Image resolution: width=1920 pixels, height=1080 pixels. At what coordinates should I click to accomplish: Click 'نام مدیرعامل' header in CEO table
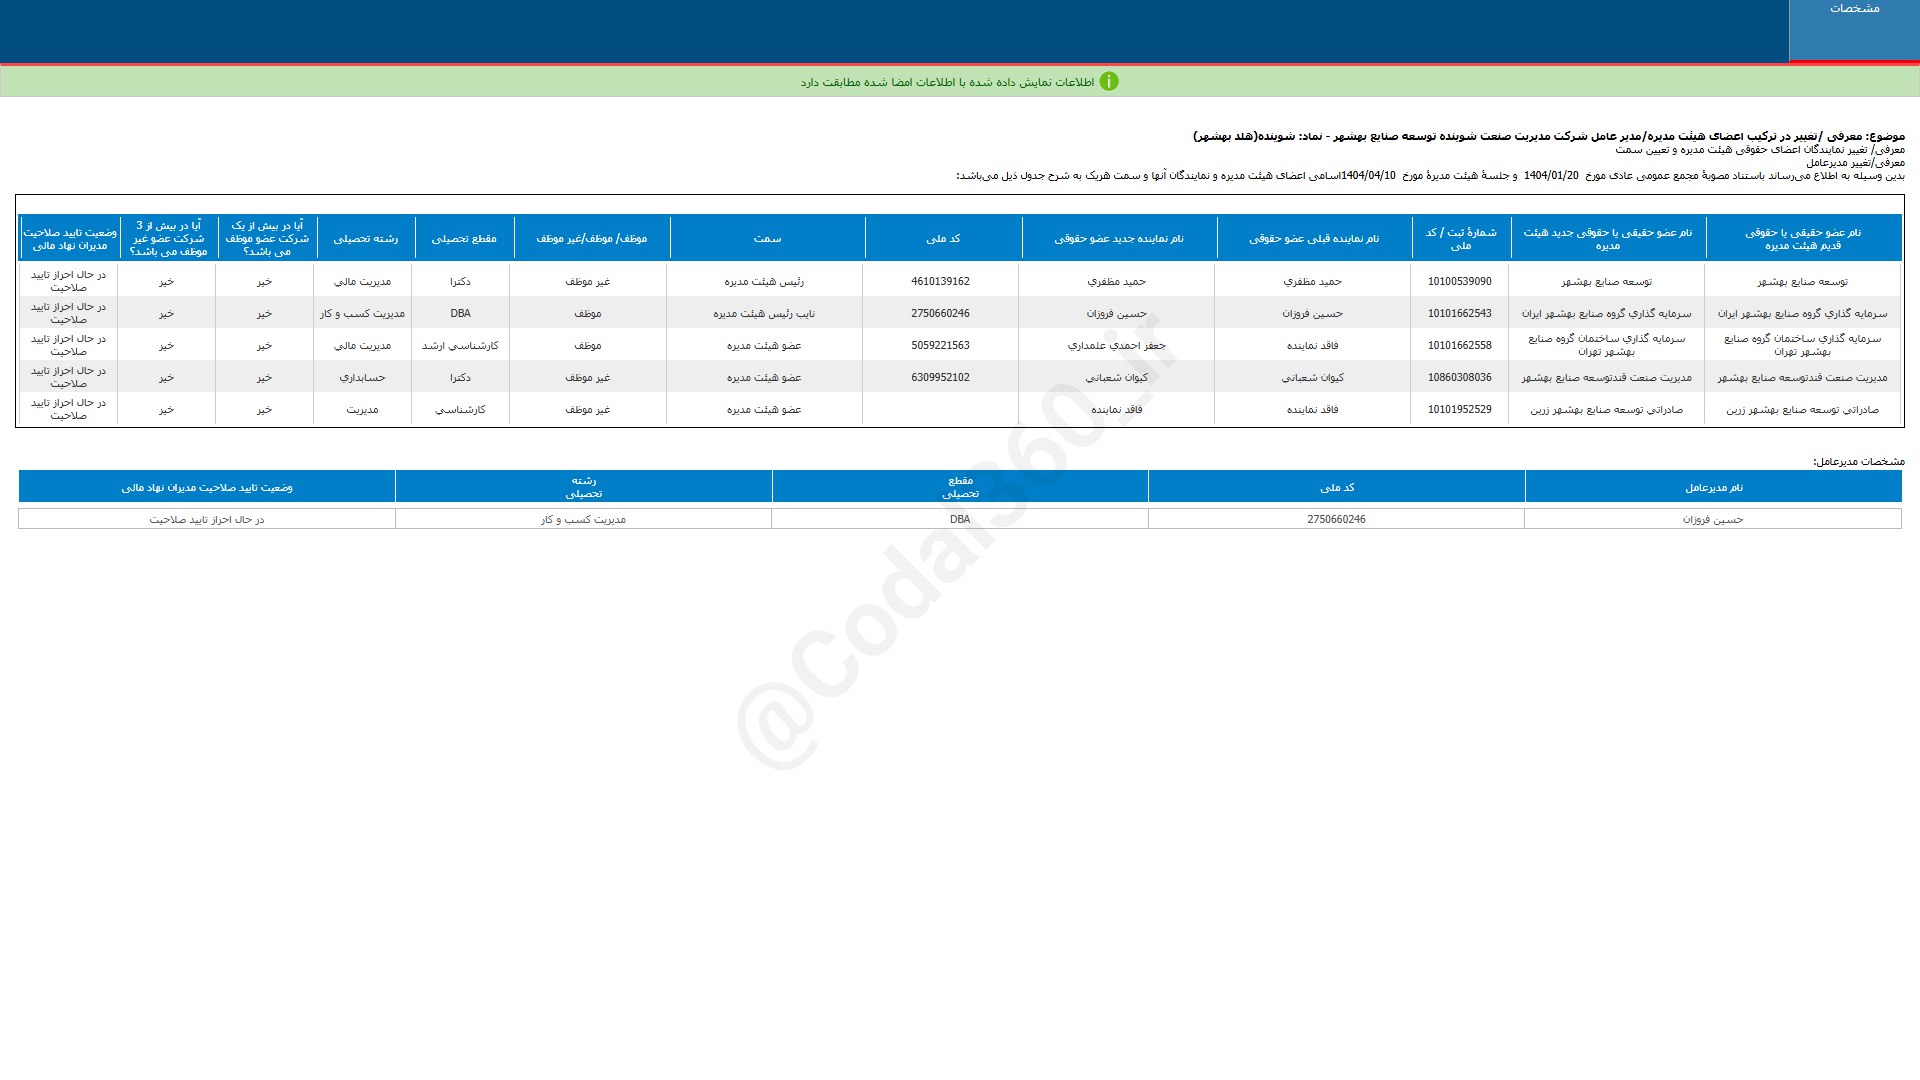(x=1714, y=488)
